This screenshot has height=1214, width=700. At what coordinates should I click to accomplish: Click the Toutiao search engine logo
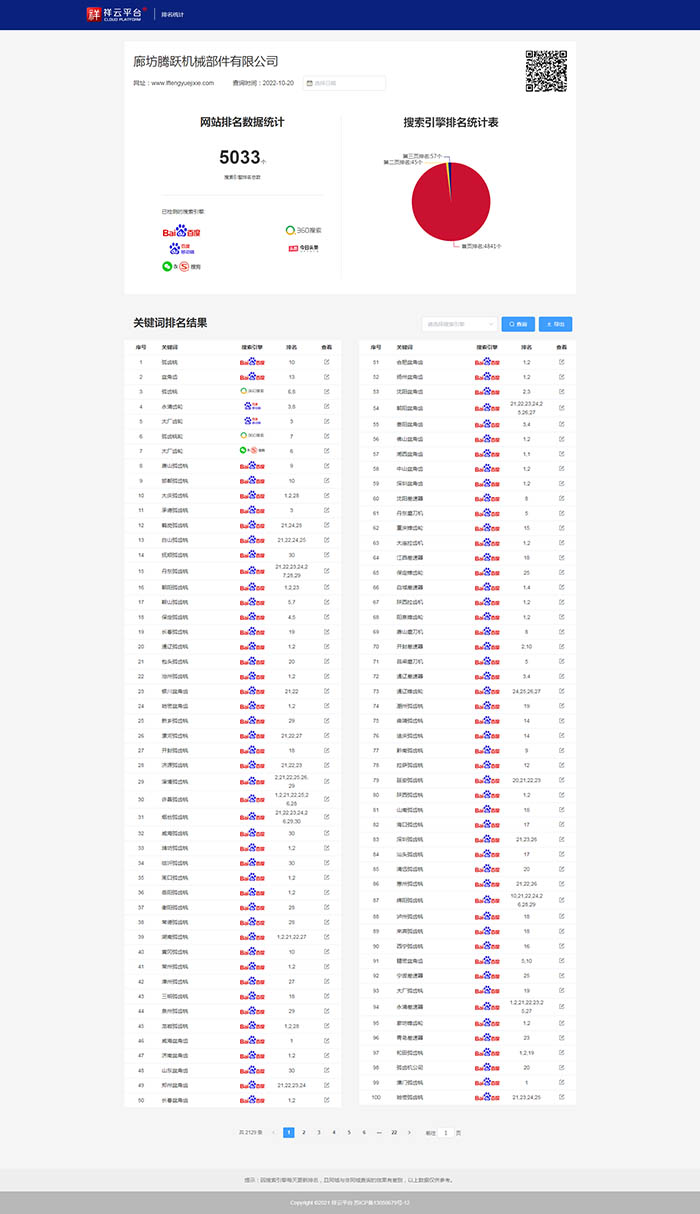[x=305, y=248]
